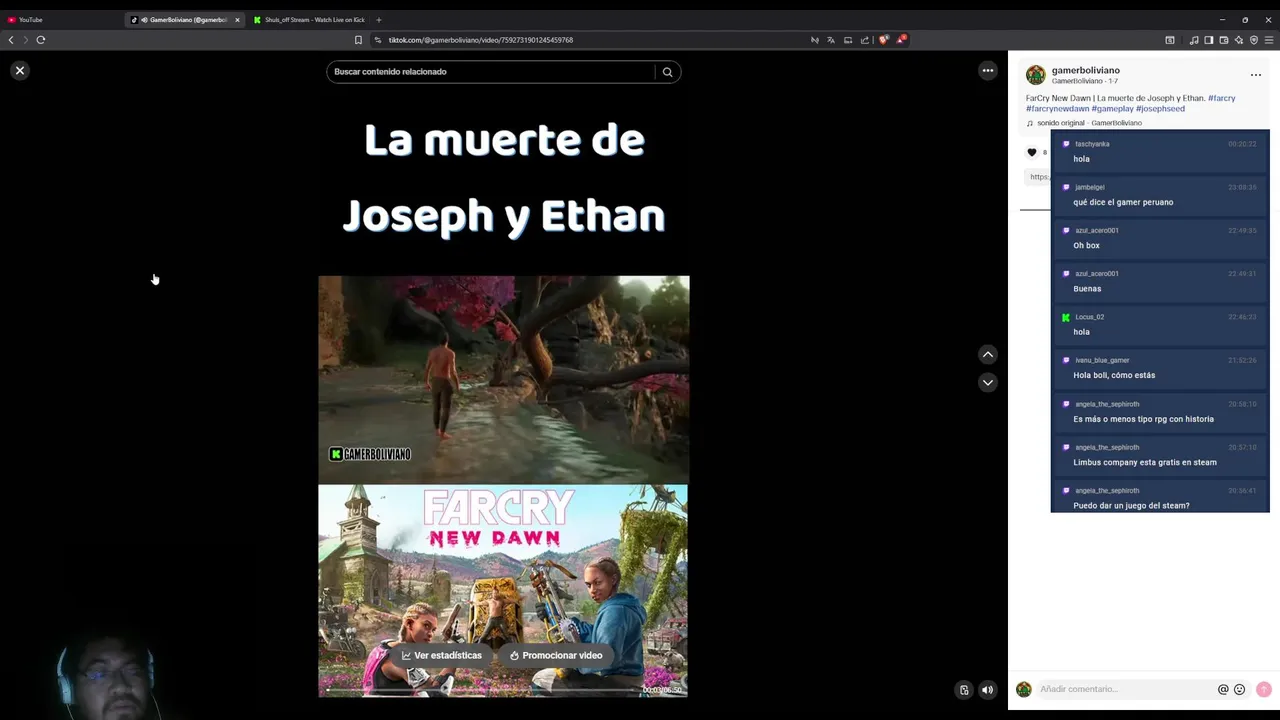1280x720 pixels.
Task: Open the Leo AI sparkle icon
Action: click(x=1238, y=40)
